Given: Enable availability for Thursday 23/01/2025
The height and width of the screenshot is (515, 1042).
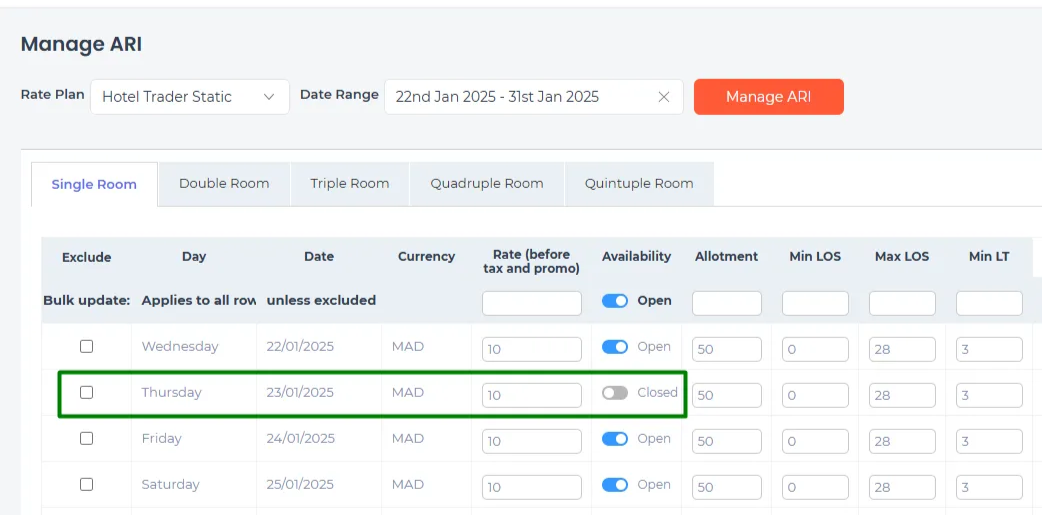Looking at the screenshot, I should coord(615,393).
